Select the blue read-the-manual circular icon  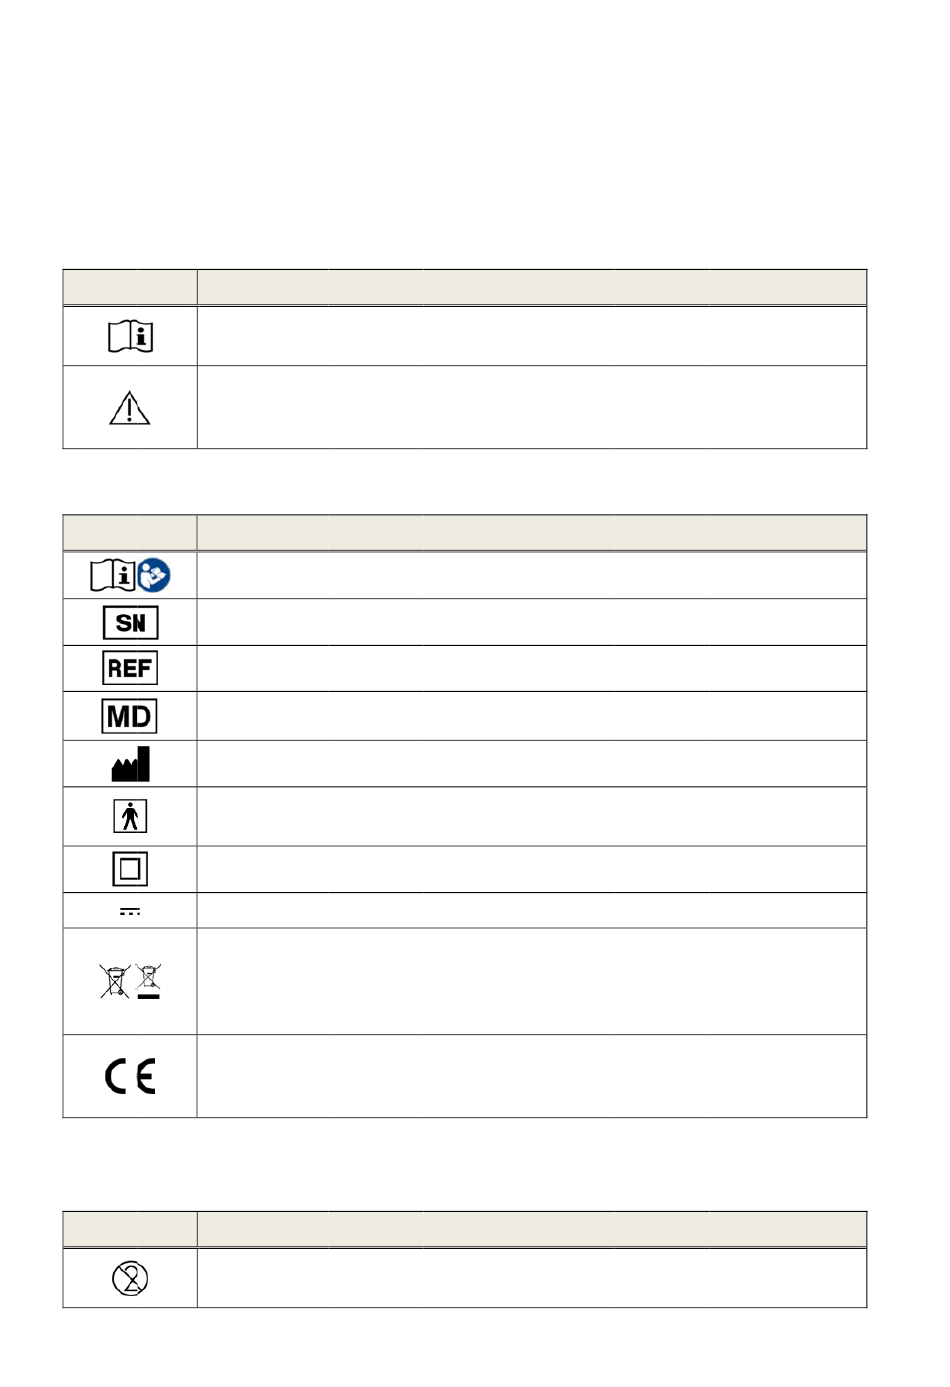(x=154, y=575)
